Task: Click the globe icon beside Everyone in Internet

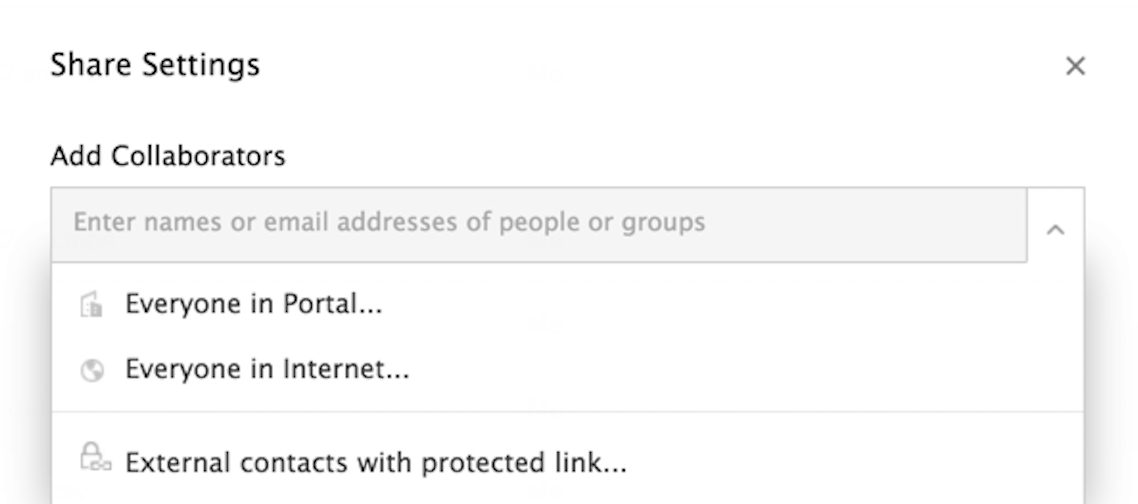Action: point(91,371)
